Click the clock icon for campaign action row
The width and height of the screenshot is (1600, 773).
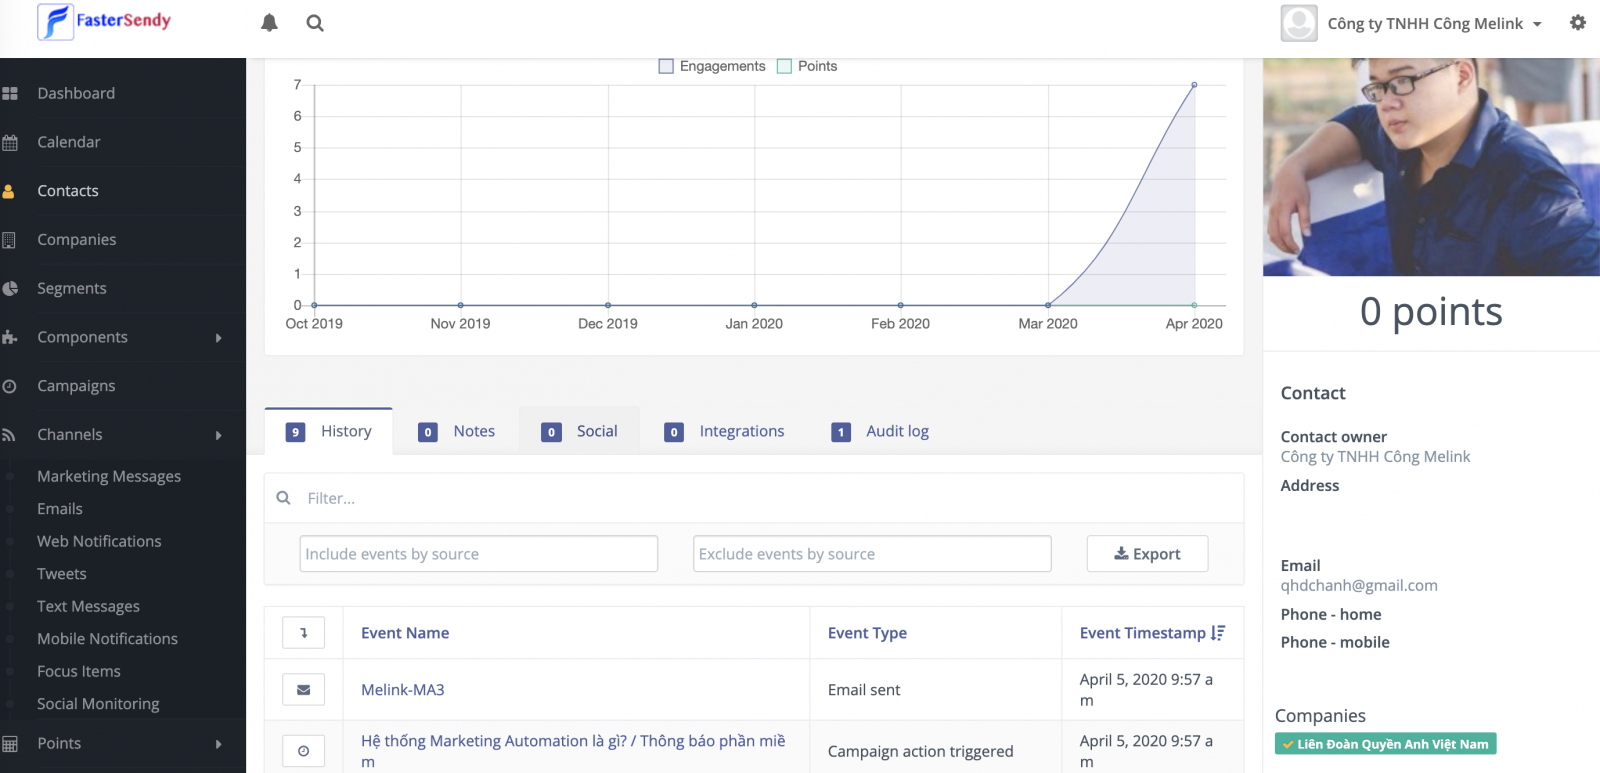coord(303,751)
